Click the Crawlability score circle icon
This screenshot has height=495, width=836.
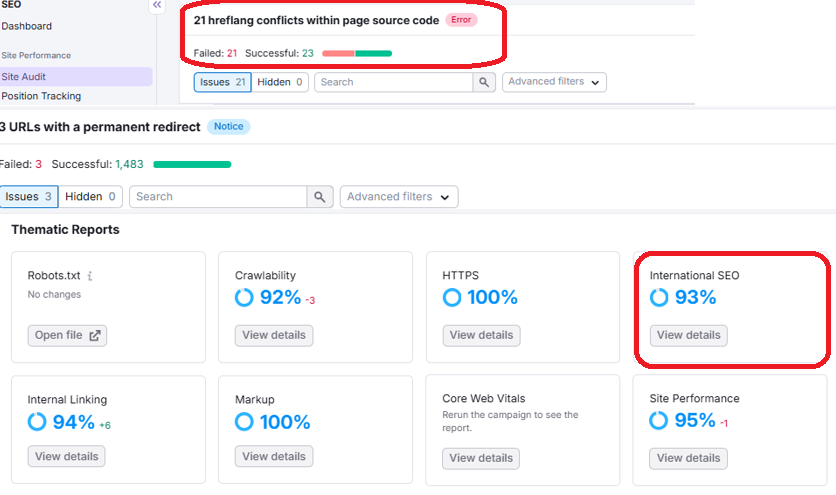click(x=244, y=298)
